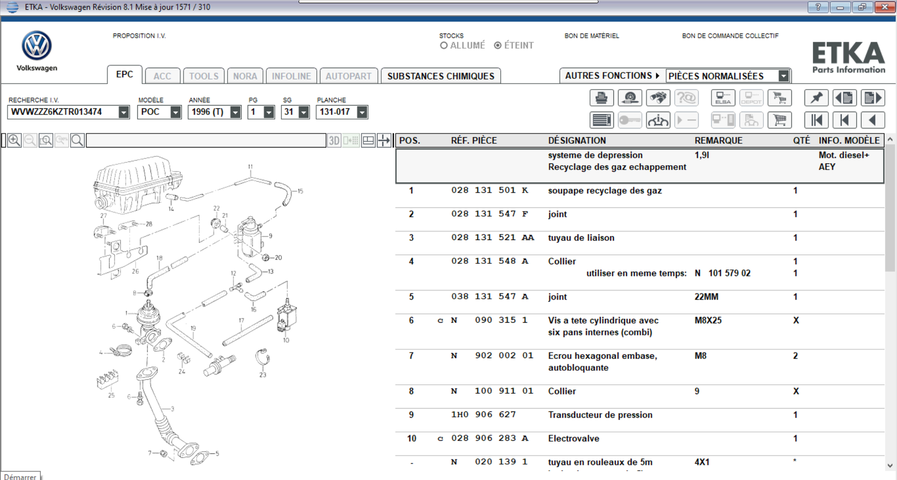897x480 pixels.
Task: Open the SG dropdown showing 31
Action: click(x=304, y=112)
